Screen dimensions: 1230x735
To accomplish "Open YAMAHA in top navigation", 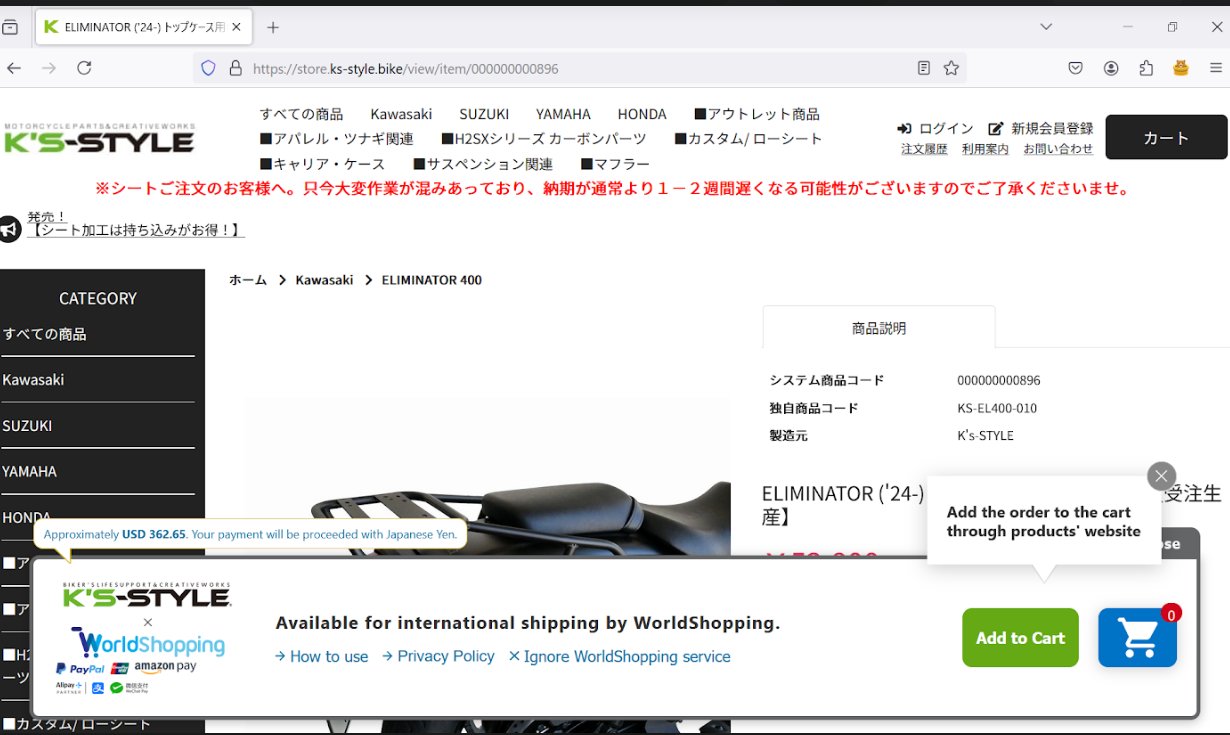I will click(x=563, y=114).
